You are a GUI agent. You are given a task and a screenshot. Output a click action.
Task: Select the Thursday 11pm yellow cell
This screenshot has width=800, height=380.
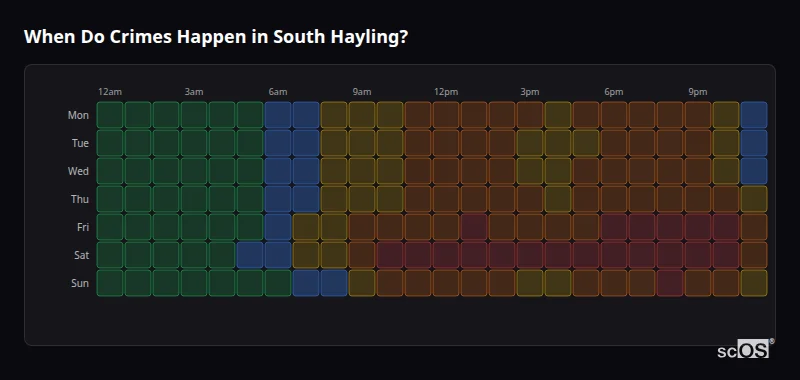pos(754,199)
